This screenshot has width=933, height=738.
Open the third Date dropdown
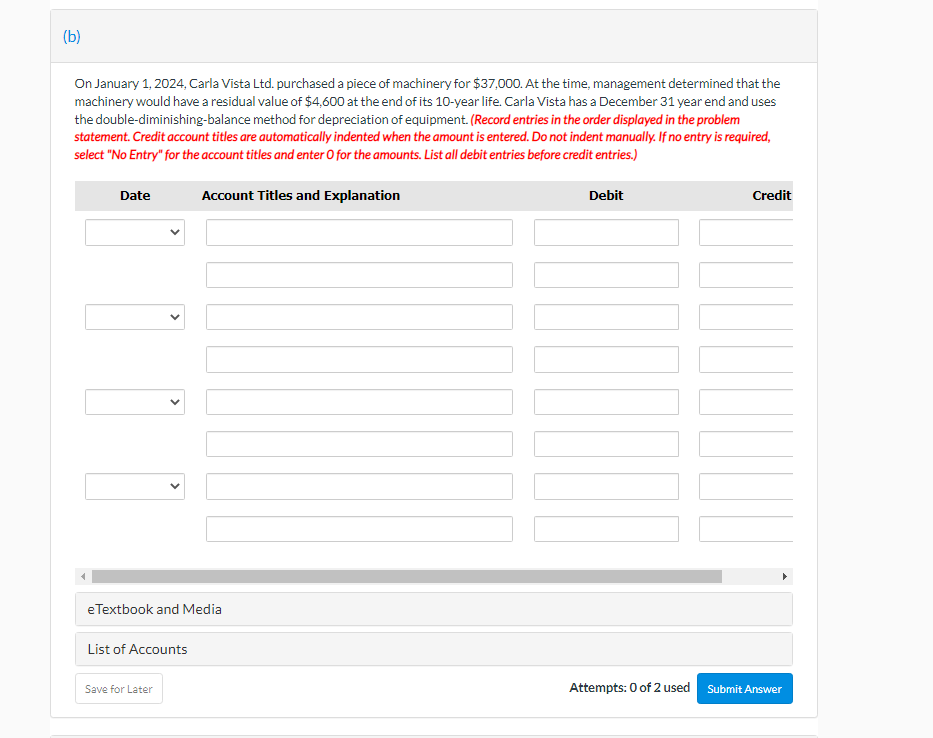point(135,402)
